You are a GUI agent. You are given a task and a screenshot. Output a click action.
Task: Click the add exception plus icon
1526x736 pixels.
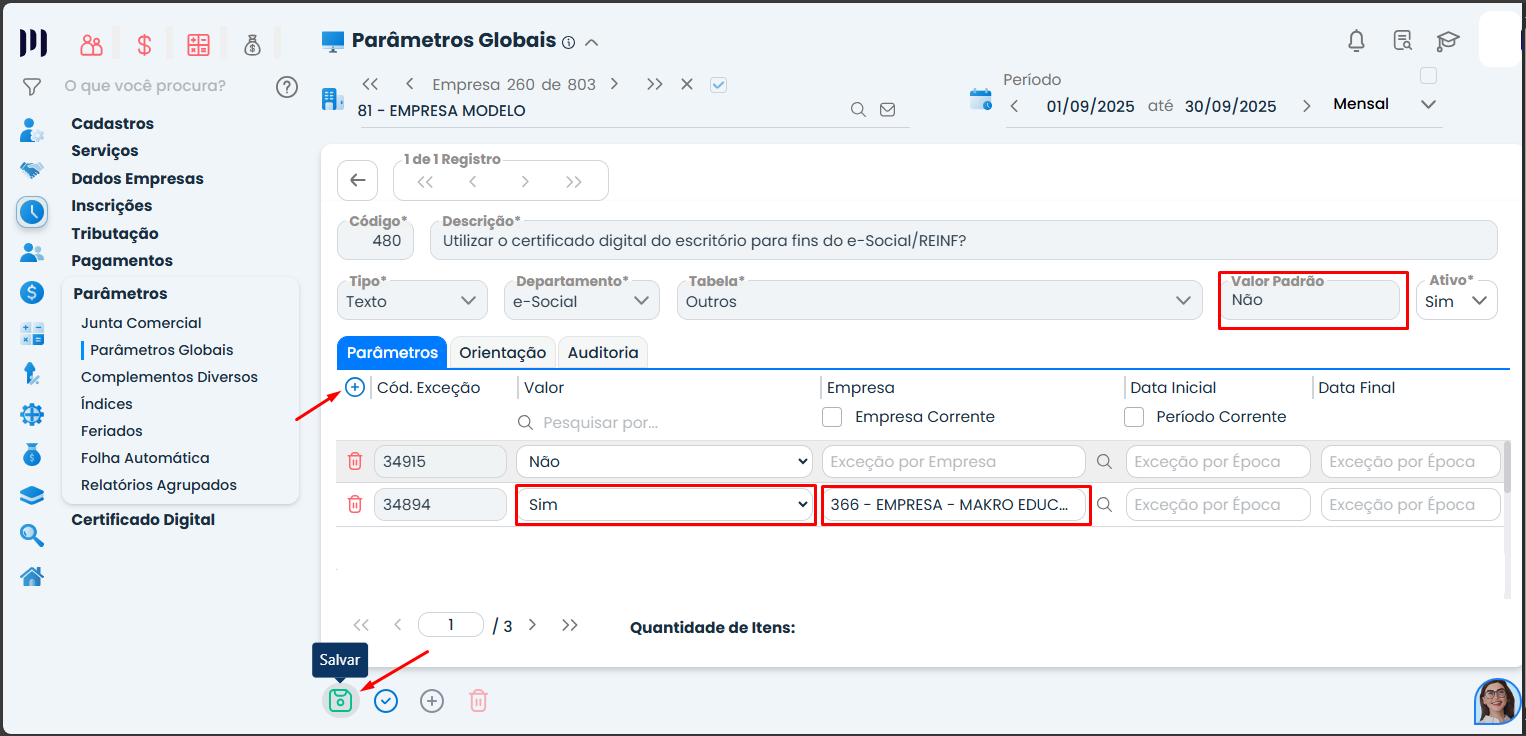pyautogui.click(x=355, y=387)
